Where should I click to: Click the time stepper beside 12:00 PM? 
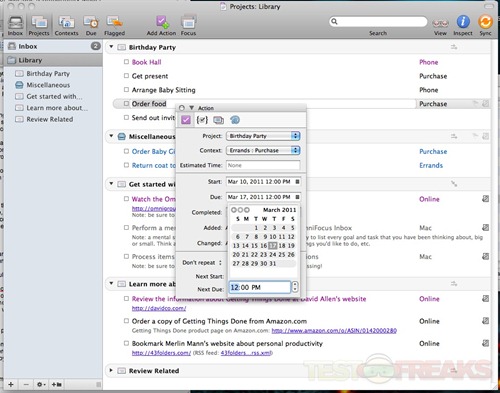click(x=295, y=287)
